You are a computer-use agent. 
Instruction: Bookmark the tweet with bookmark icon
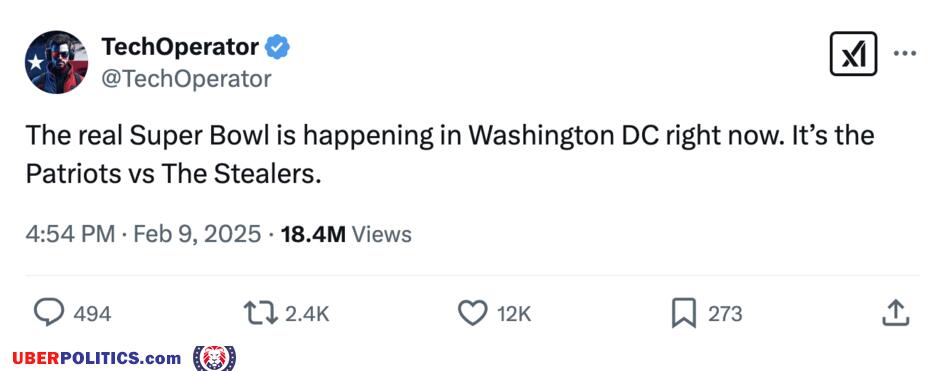tap(683, 313)
